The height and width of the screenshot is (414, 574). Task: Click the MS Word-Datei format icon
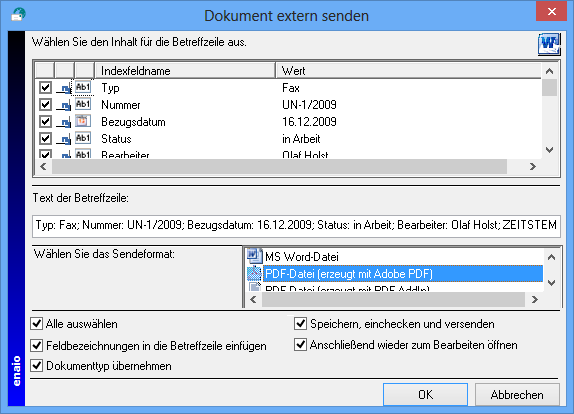254,256
